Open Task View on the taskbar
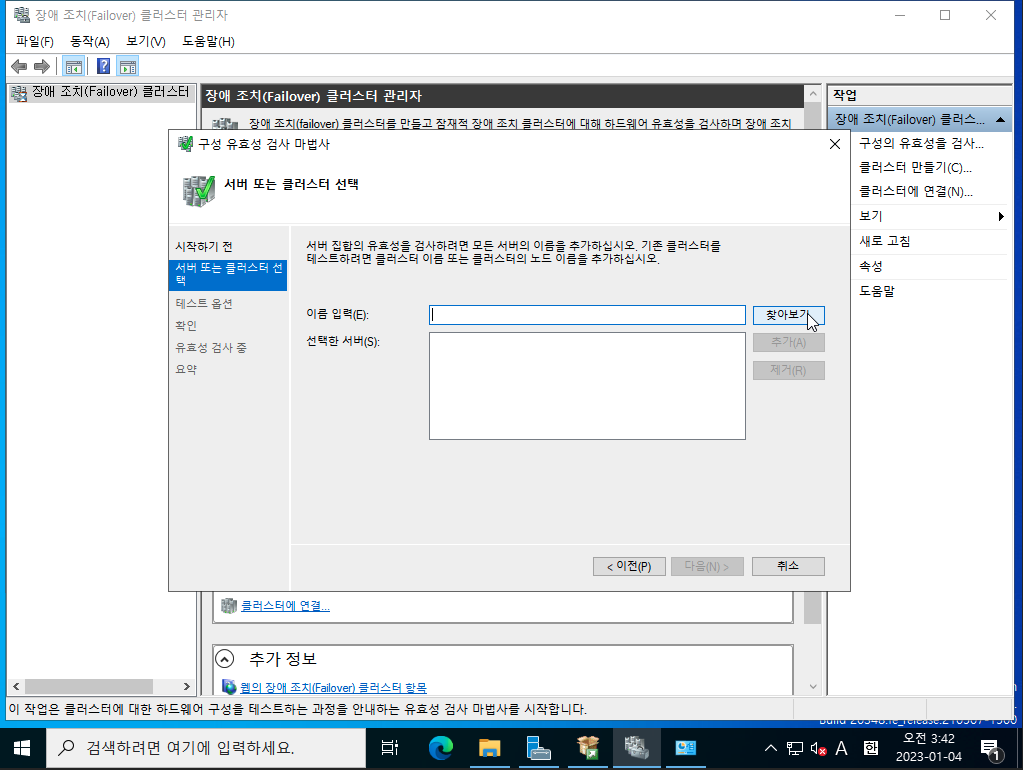Image resolution: width=1023 pixels, height=770 pixels. [389, 748]
